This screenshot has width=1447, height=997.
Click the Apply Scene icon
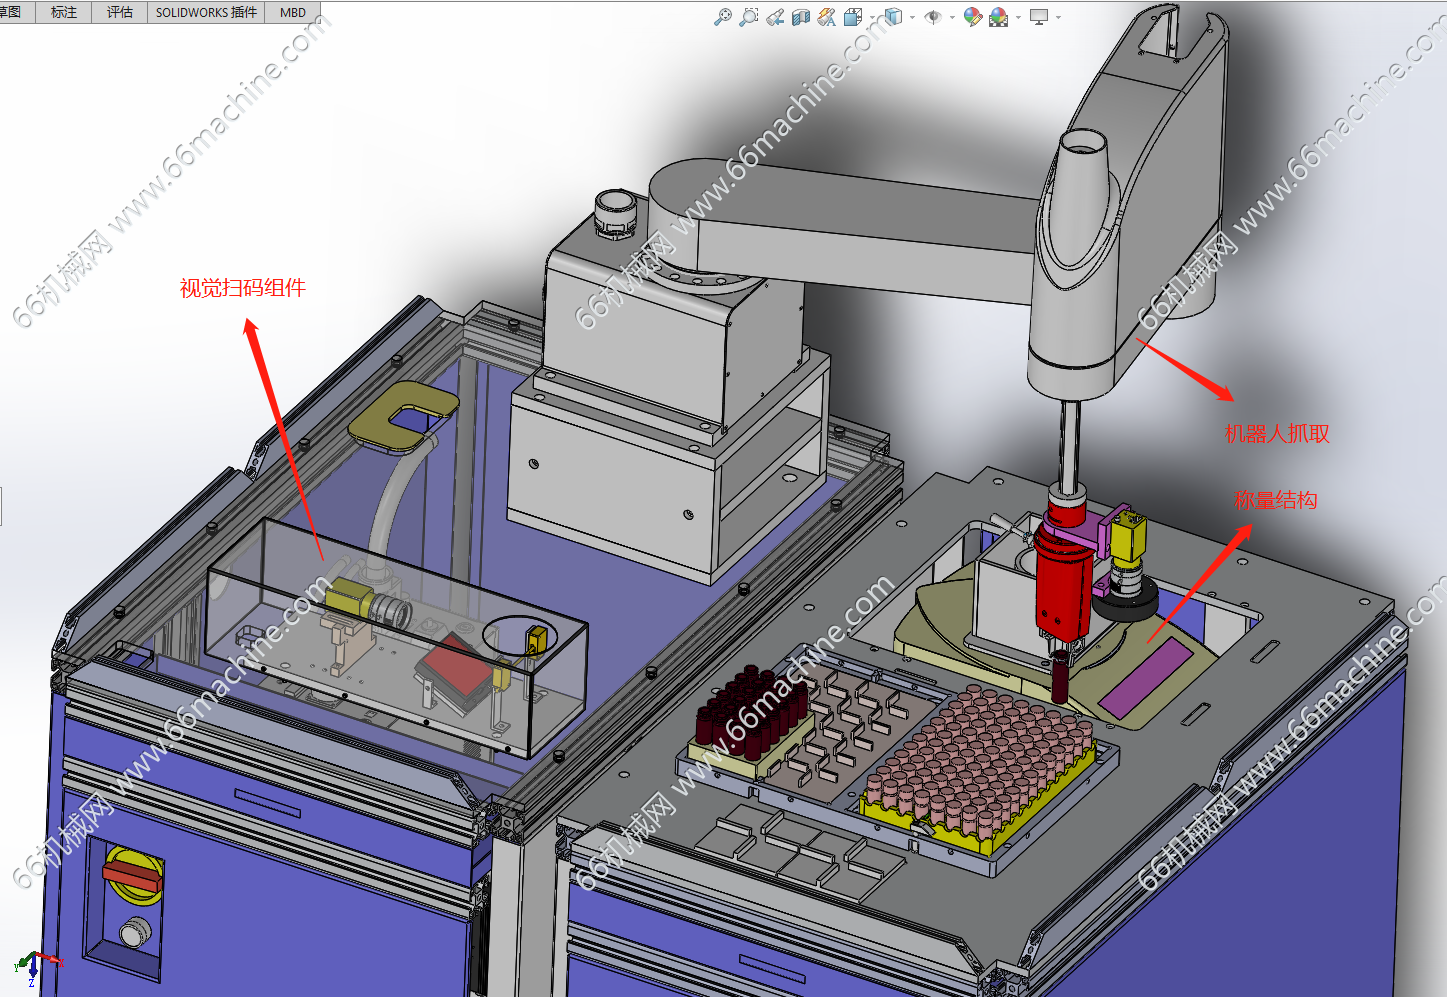coord(998,17)
